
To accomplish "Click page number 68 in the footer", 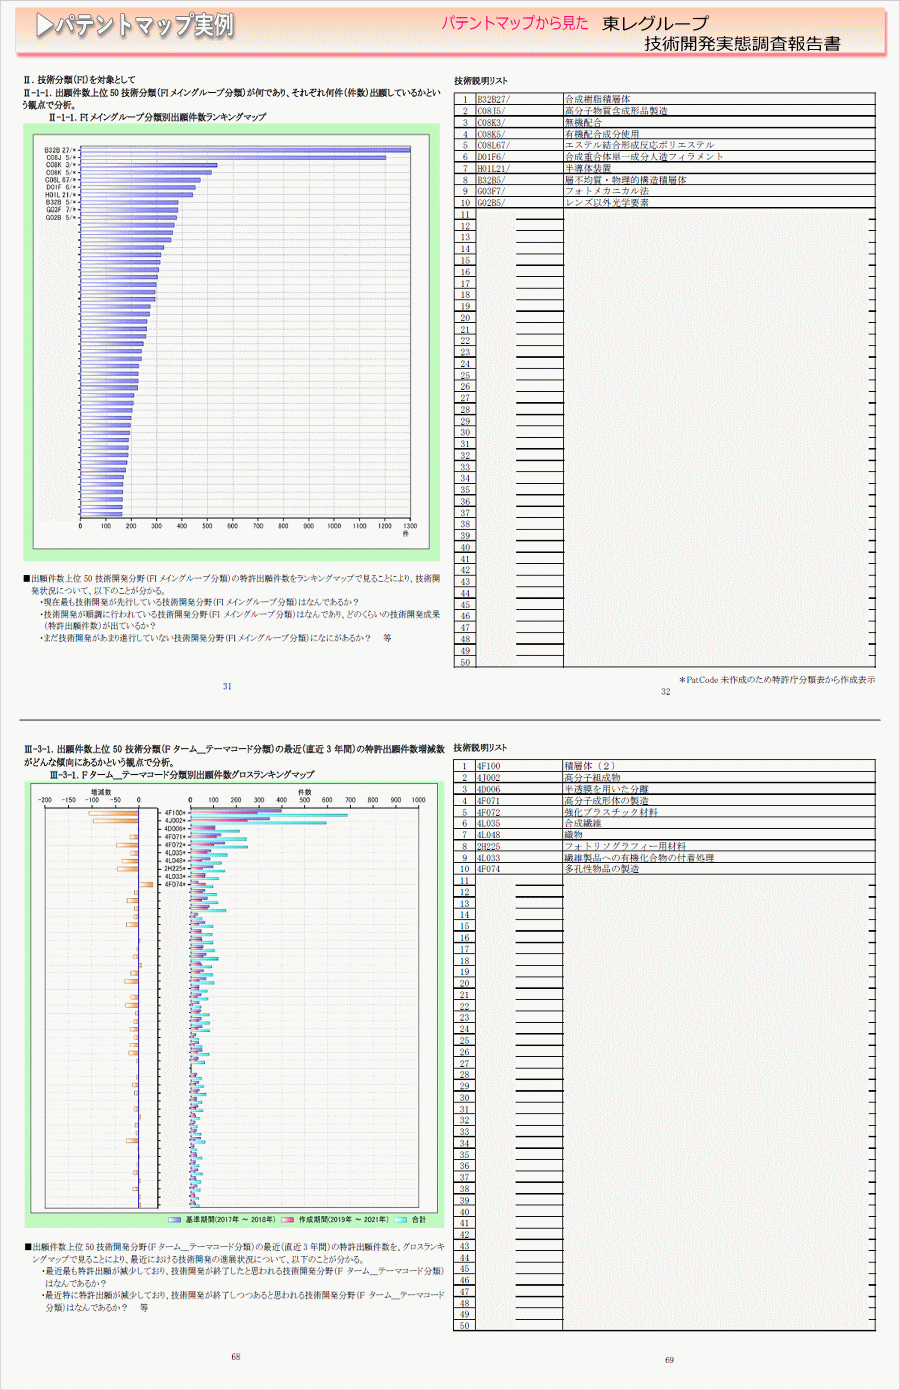I will click(236, 1357).
